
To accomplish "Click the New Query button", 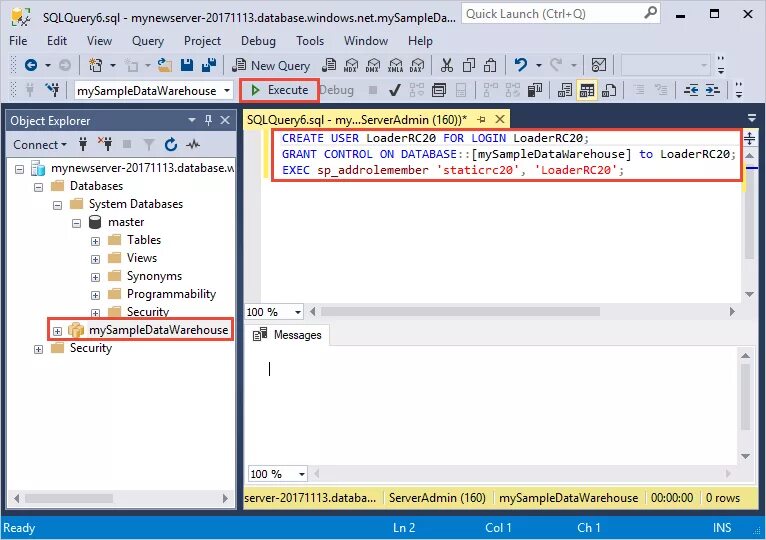I will (x=271, y=65).
